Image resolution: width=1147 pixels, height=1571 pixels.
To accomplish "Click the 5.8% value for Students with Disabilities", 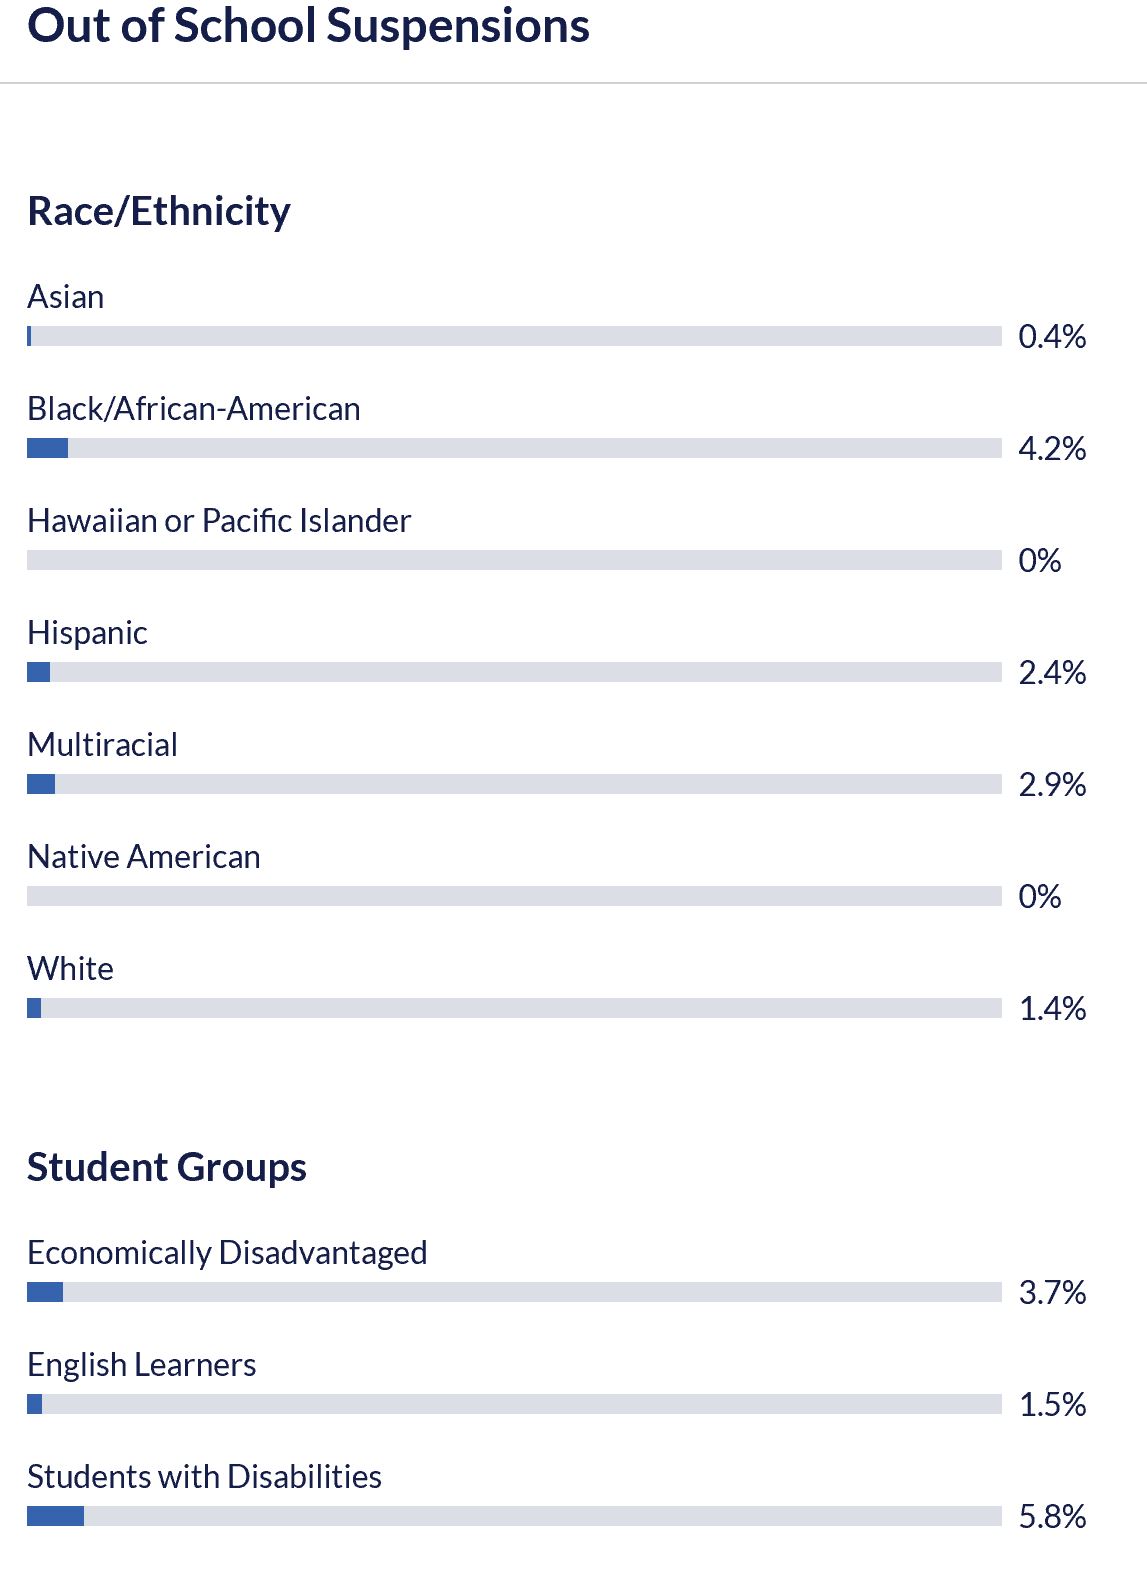I will (x=1052, y=1516).
